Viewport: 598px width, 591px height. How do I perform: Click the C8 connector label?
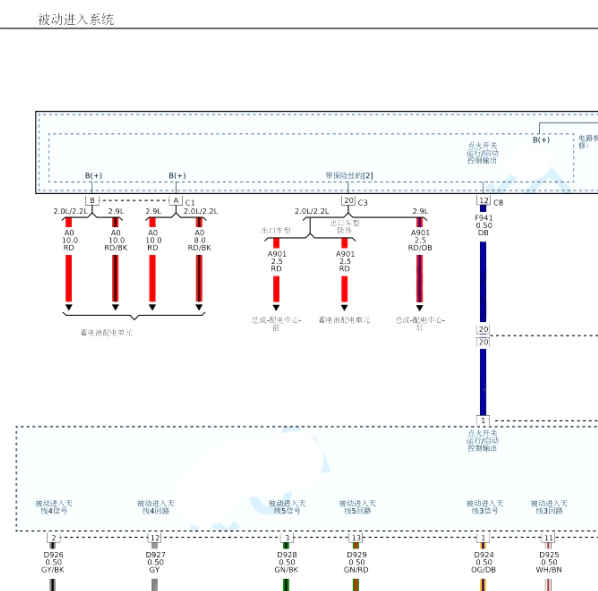tap(498, 202)
